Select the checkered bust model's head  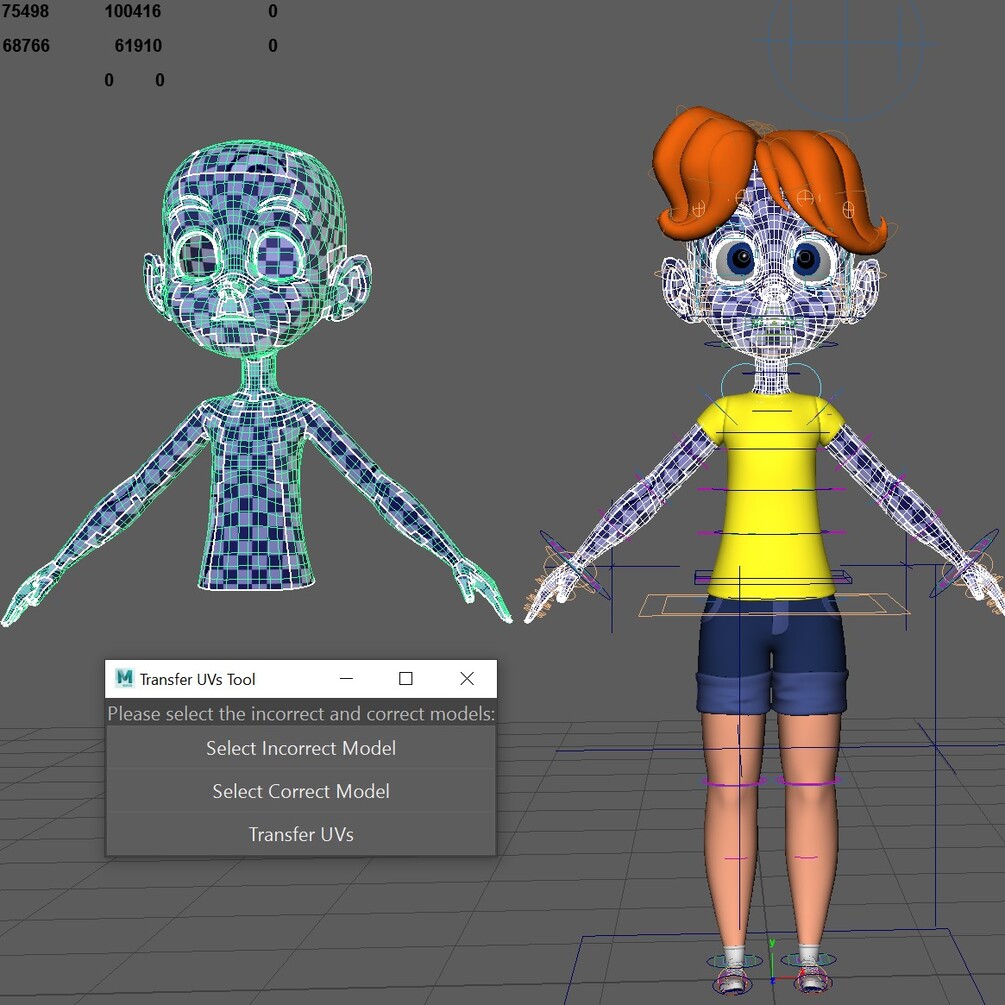coord(256,250)
